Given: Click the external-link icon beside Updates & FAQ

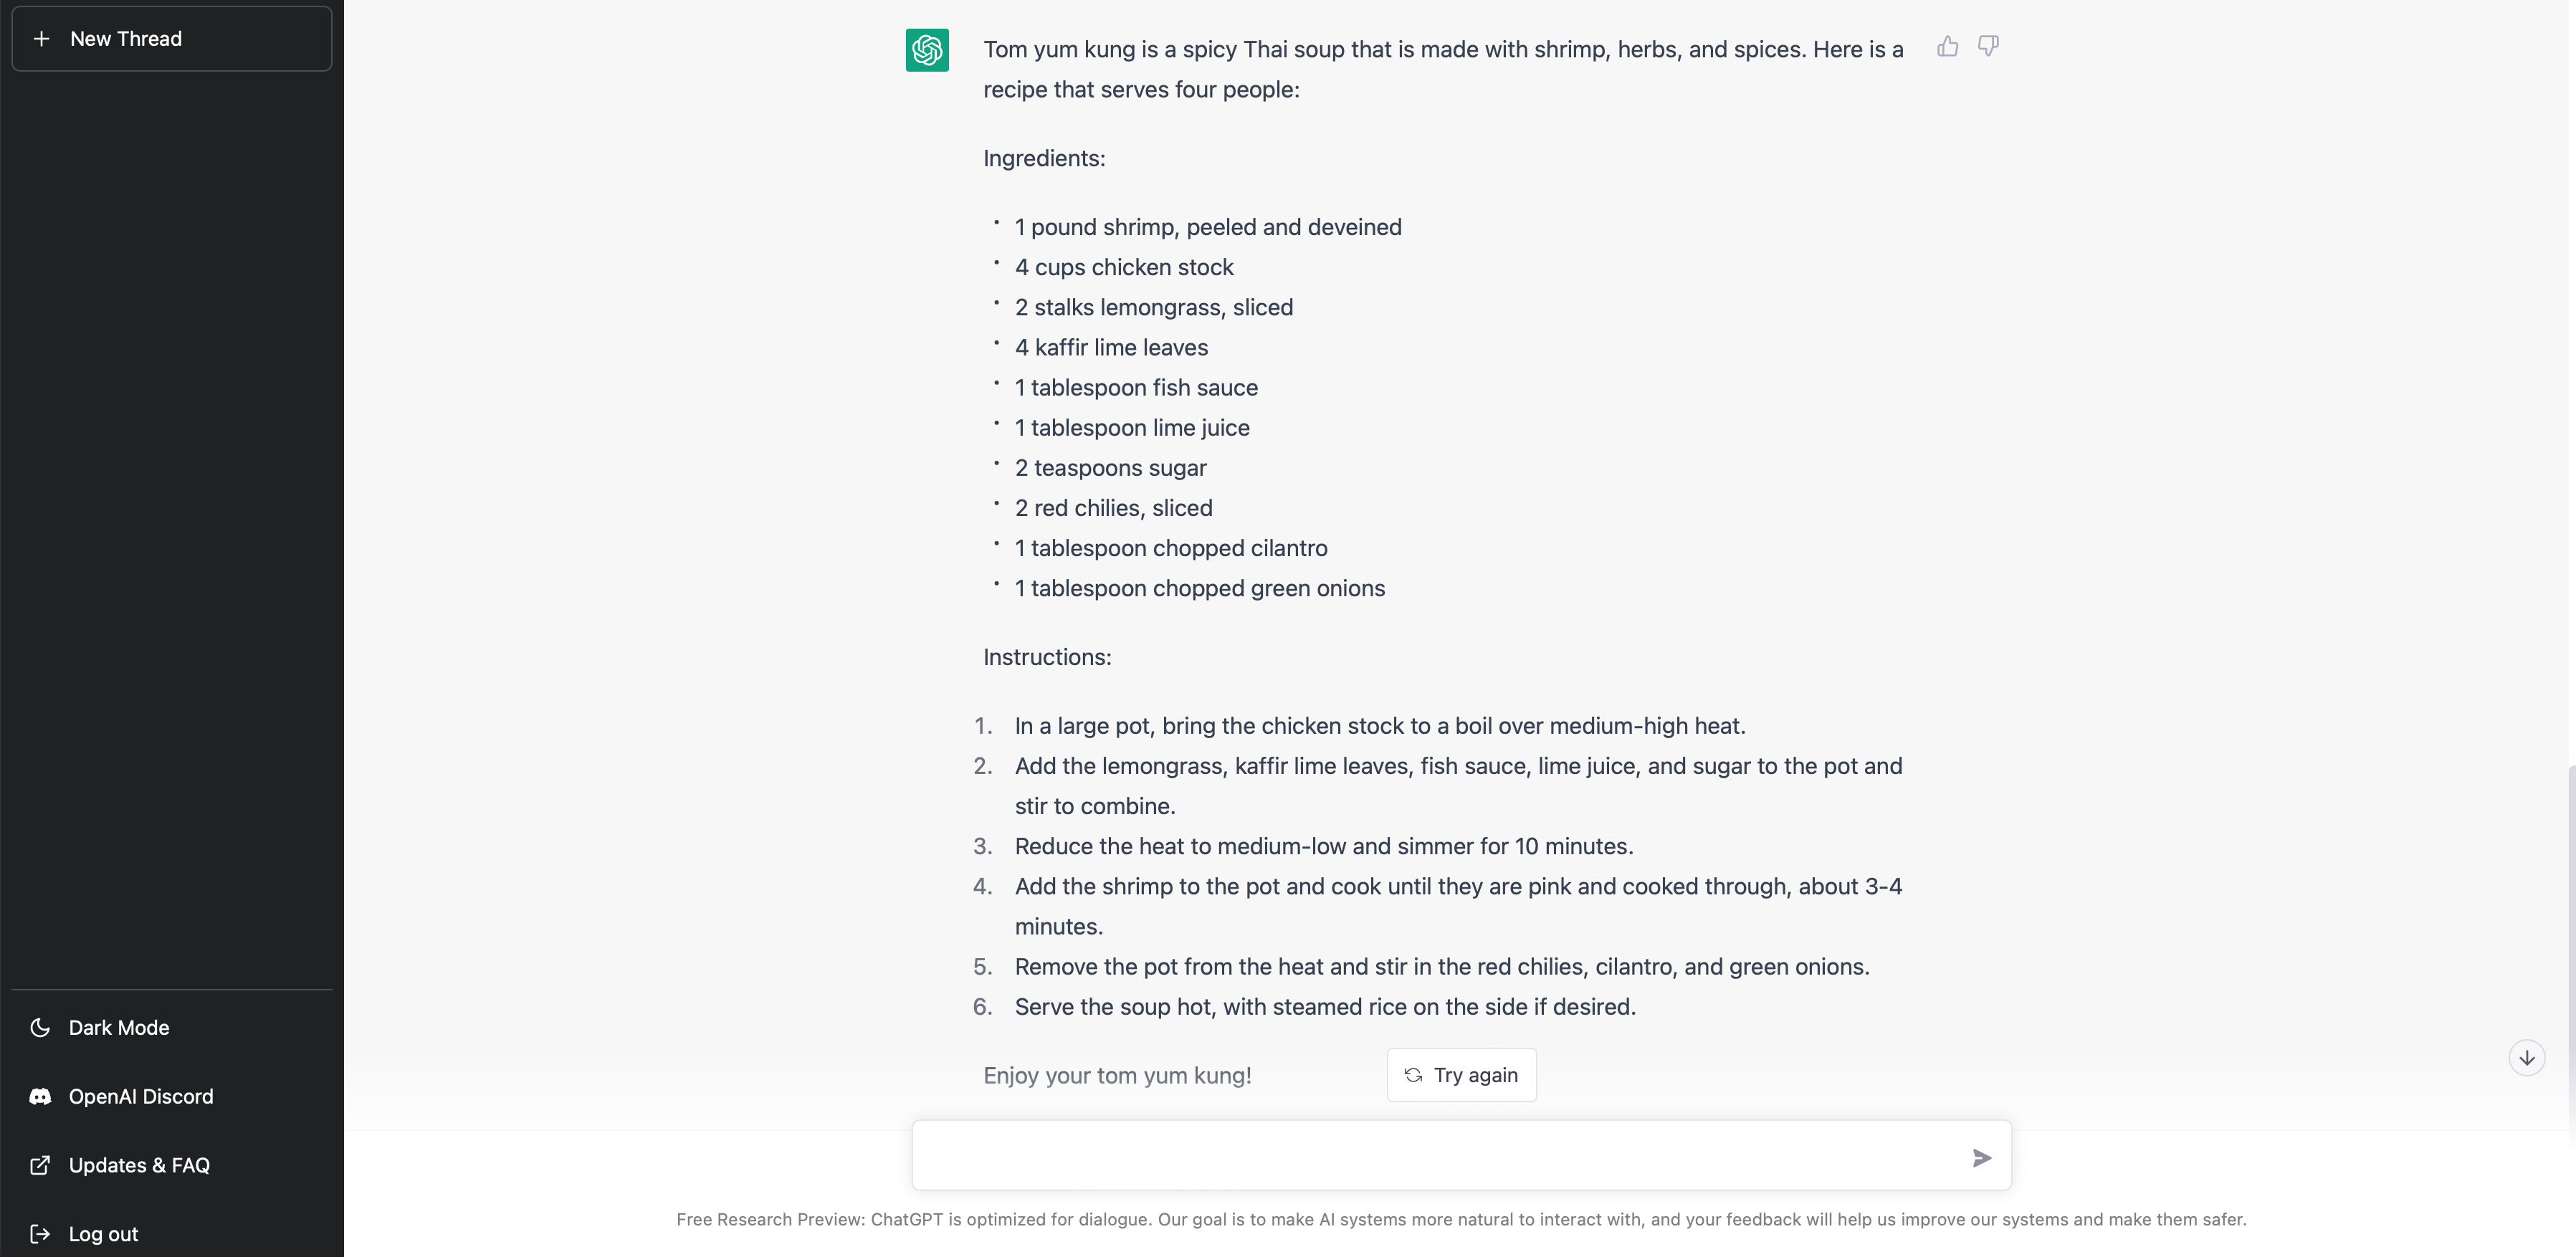Looking at the screenshot, I should pos(40,1166).
